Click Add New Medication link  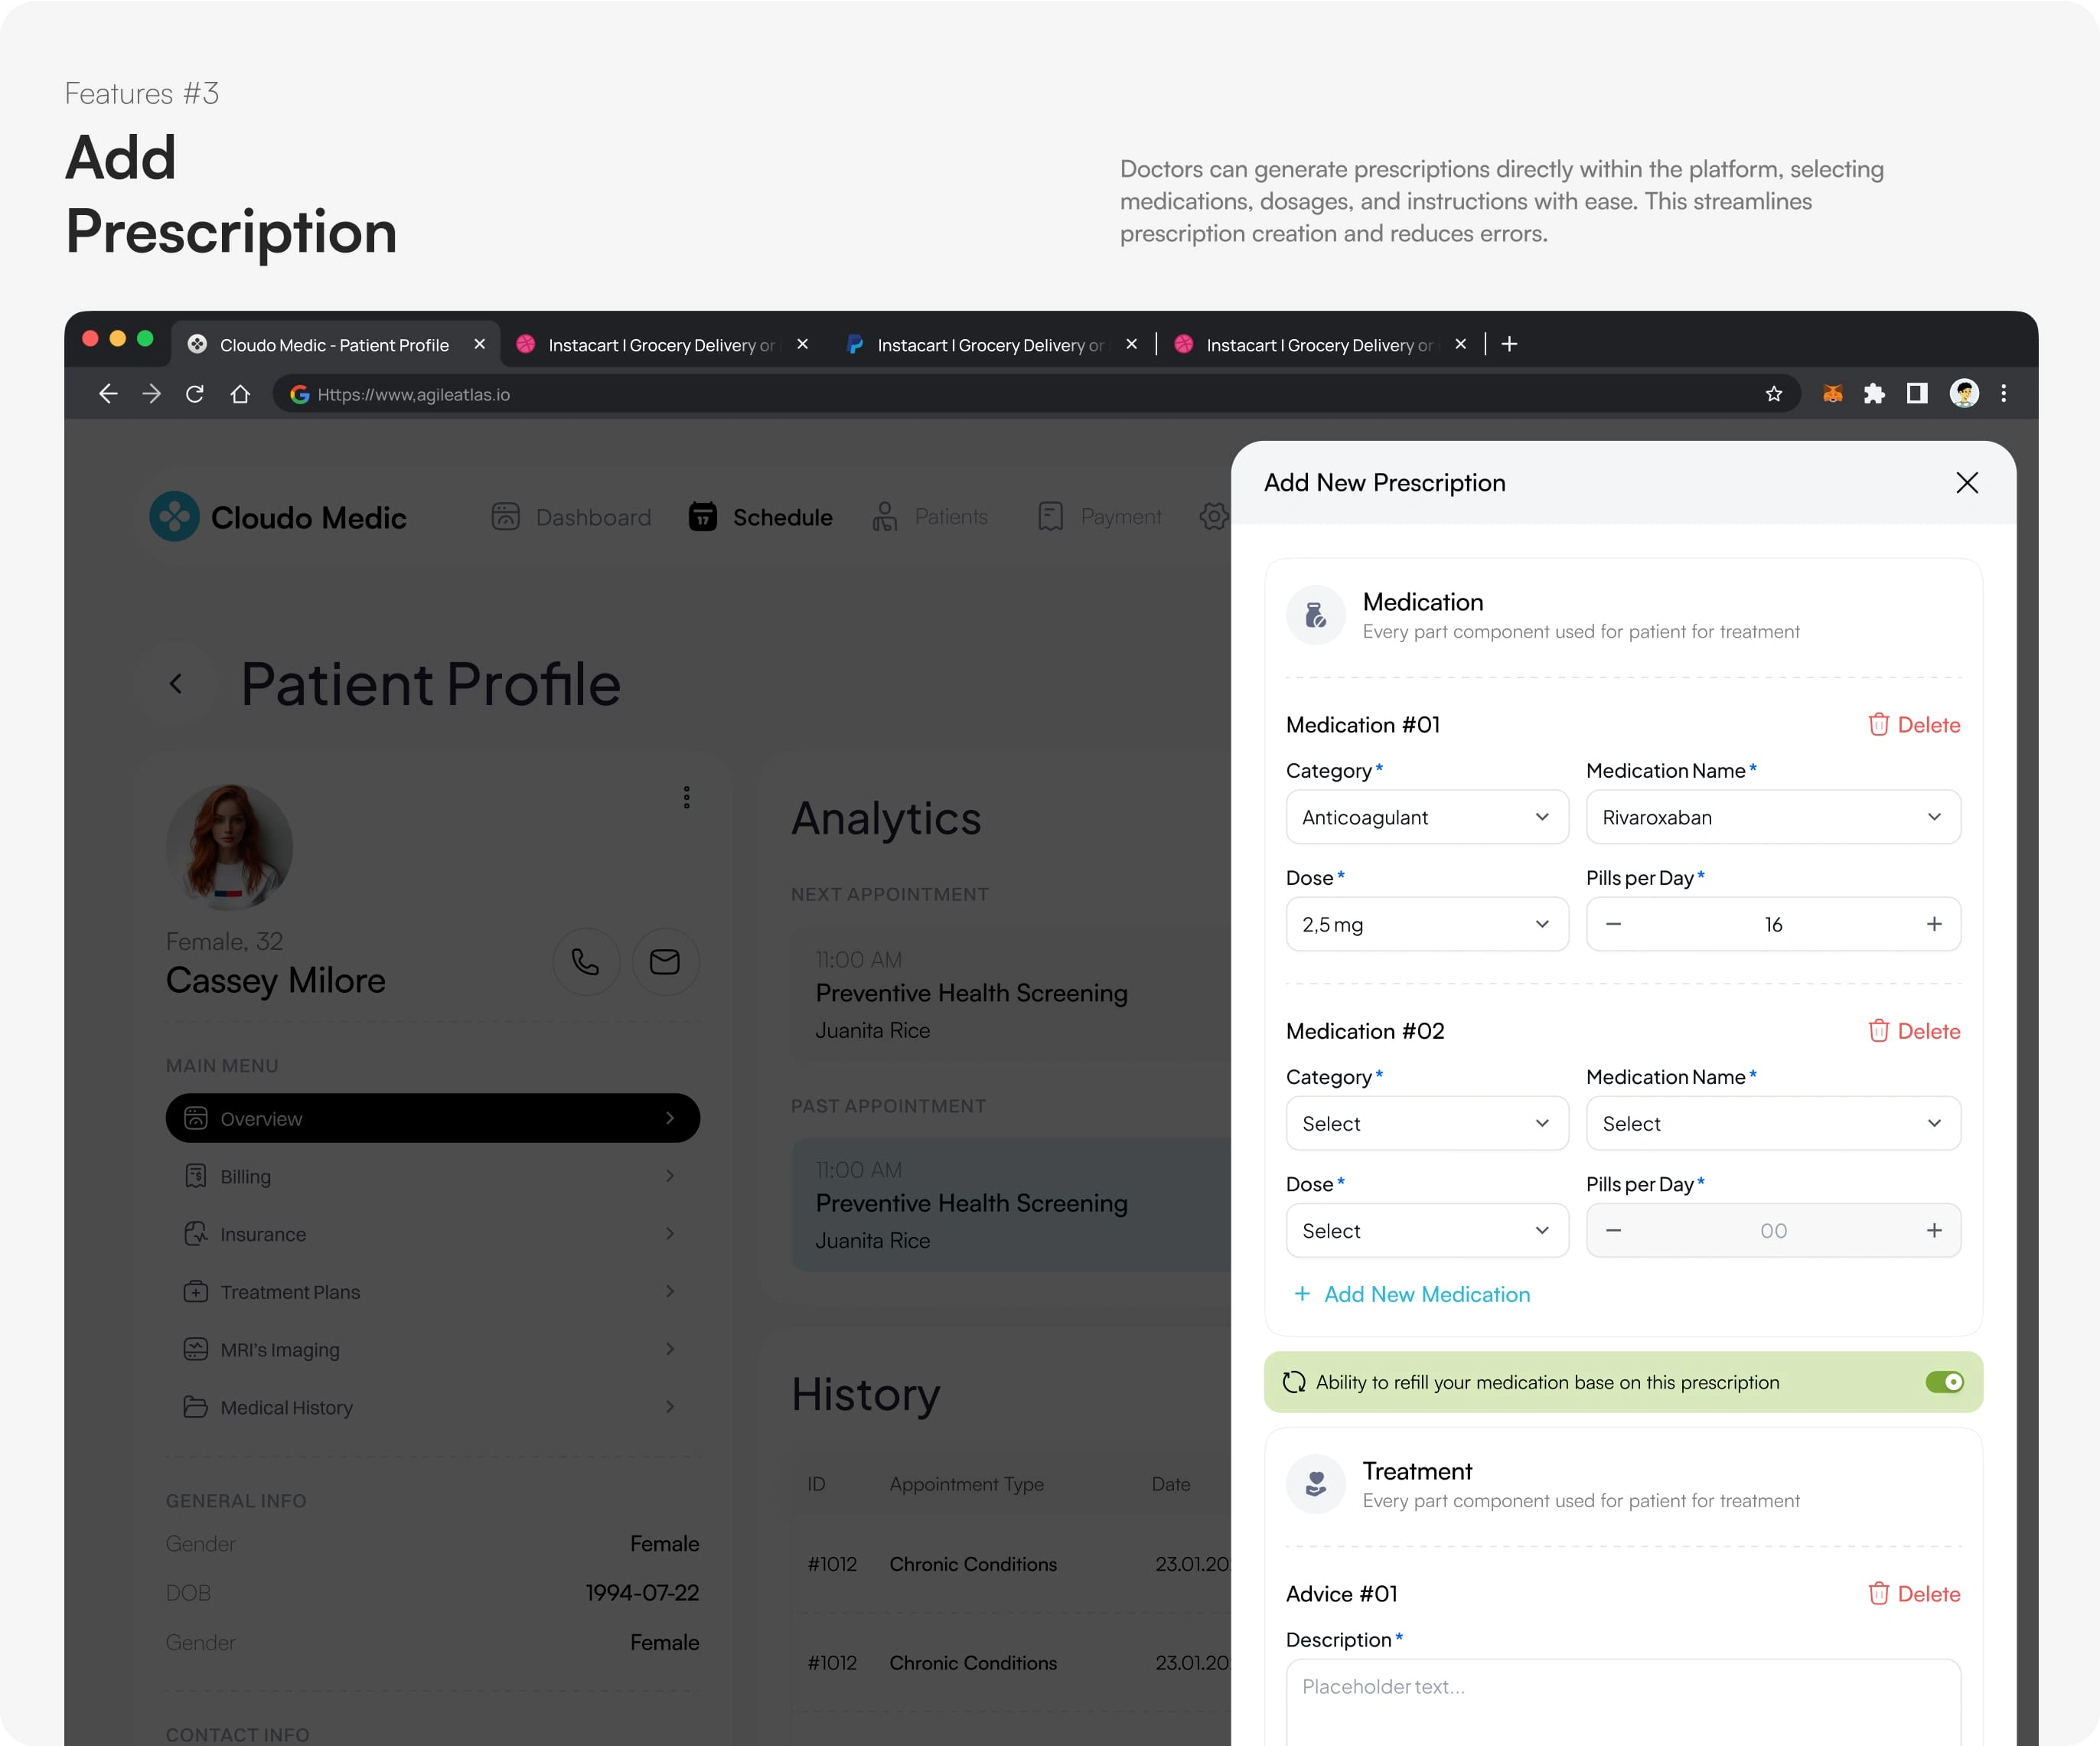point(1412,1294)
